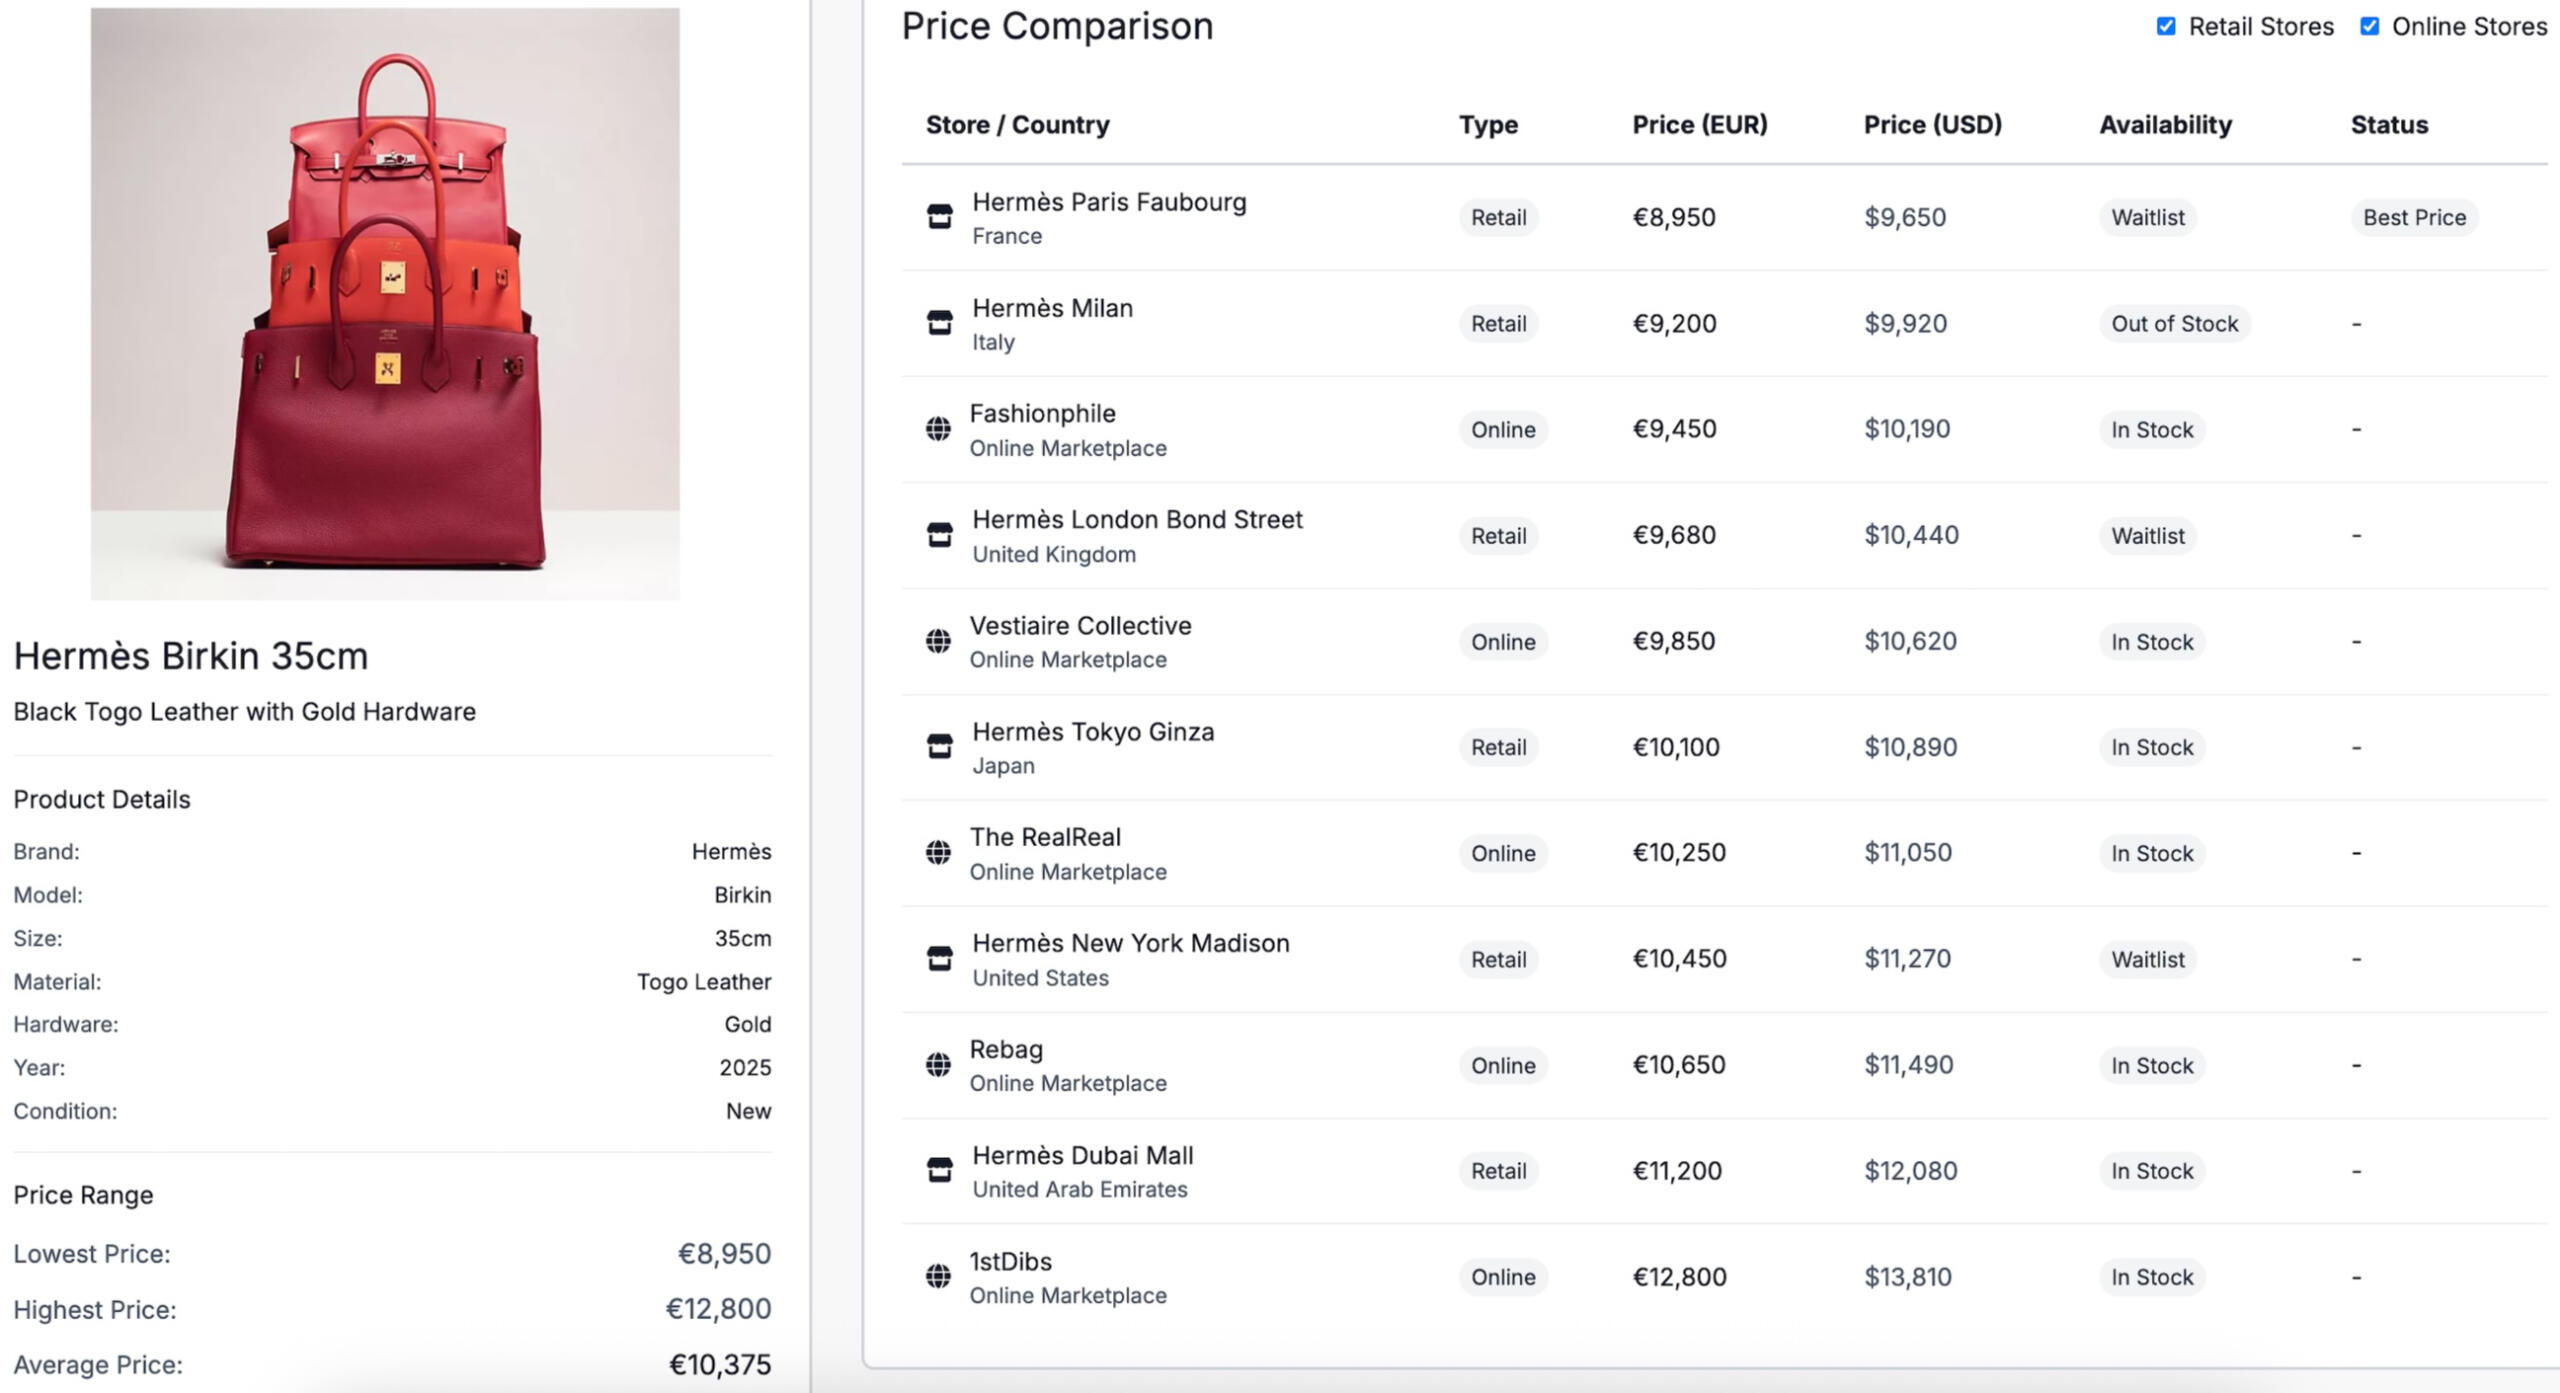2560x1393 pixels.
Task: Open the Hermès Dubai Mall store entry
Action: tap(1082, 1155)
